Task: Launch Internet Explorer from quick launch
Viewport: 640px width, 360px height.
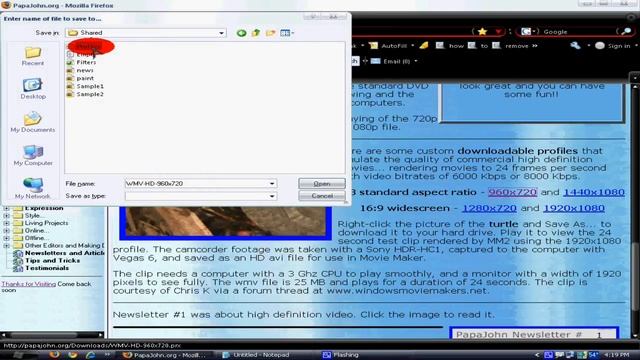Action: point(90,355)
